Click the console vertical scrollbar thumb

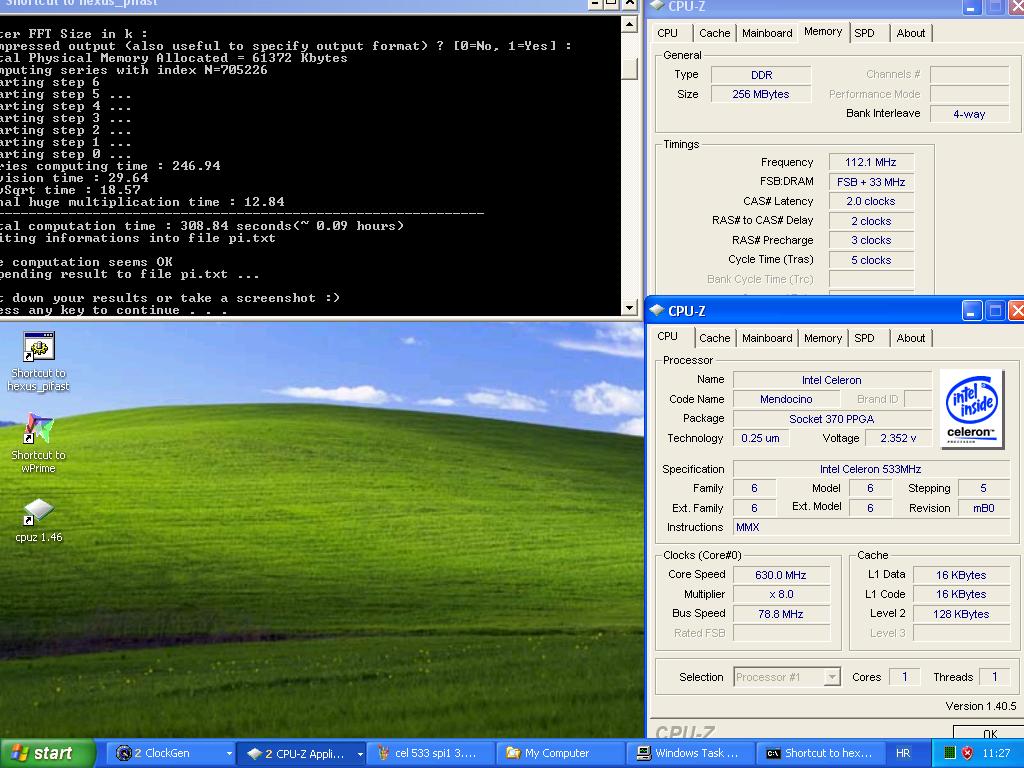pyautogui.click(x=629, y=69)
